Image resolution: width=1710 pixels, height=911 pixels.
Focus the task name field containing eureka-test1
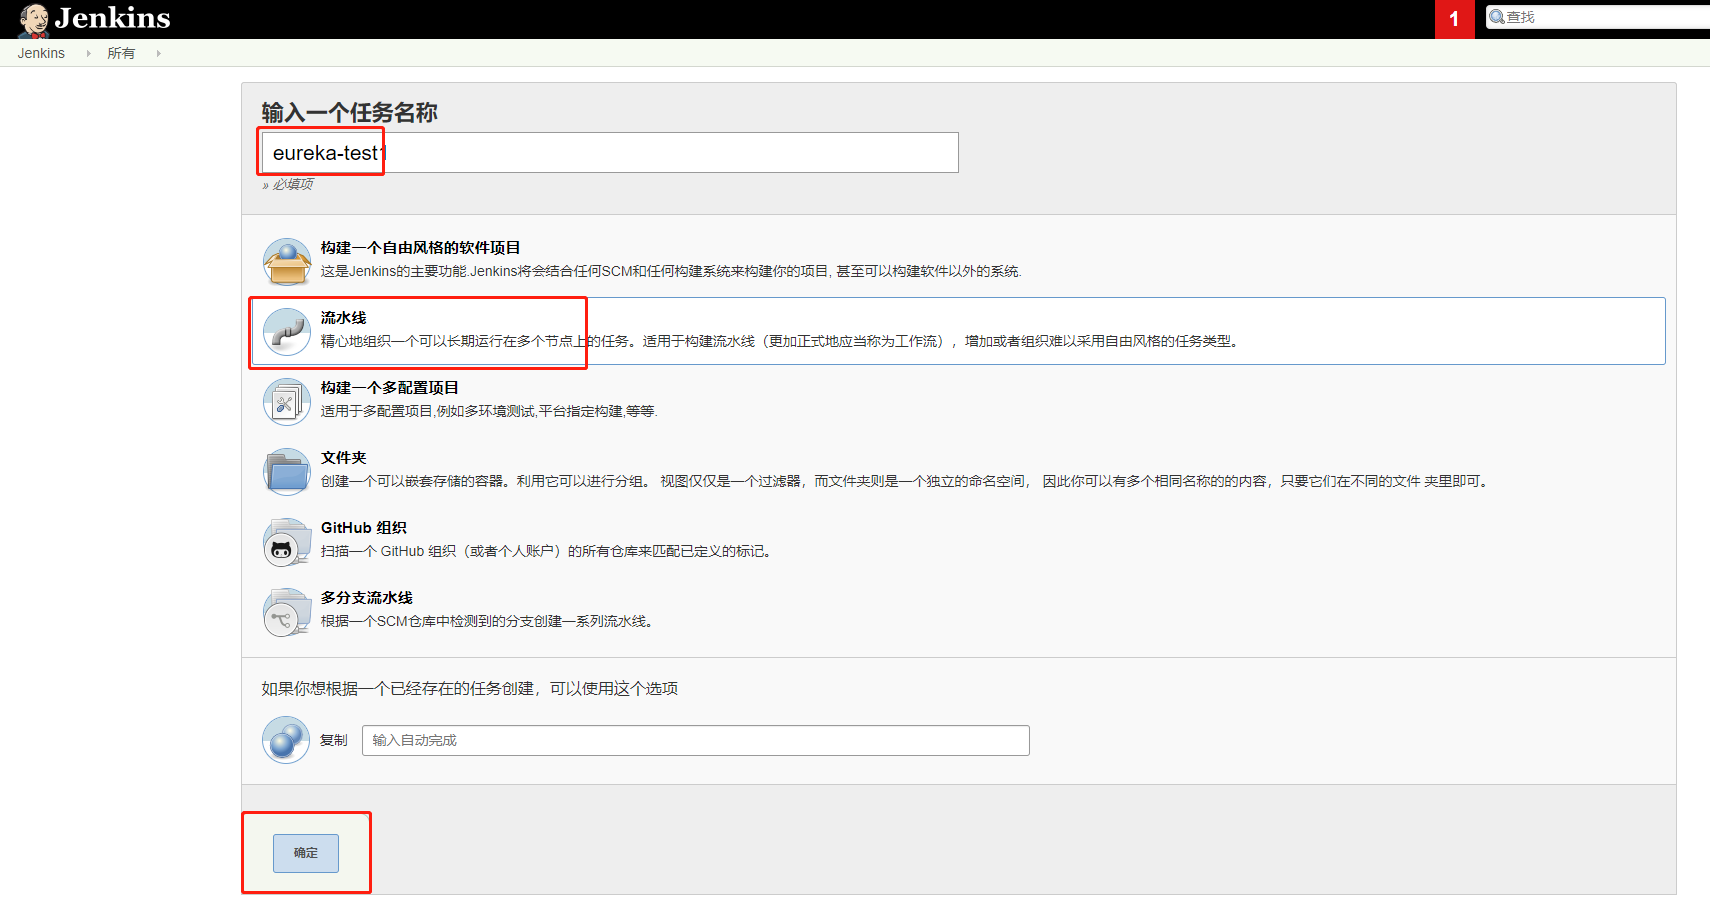click(x=608, y=153)
